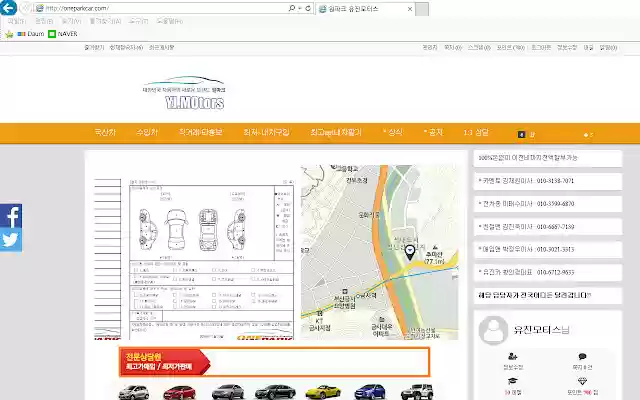Close the open browser tab

[410, 9]
